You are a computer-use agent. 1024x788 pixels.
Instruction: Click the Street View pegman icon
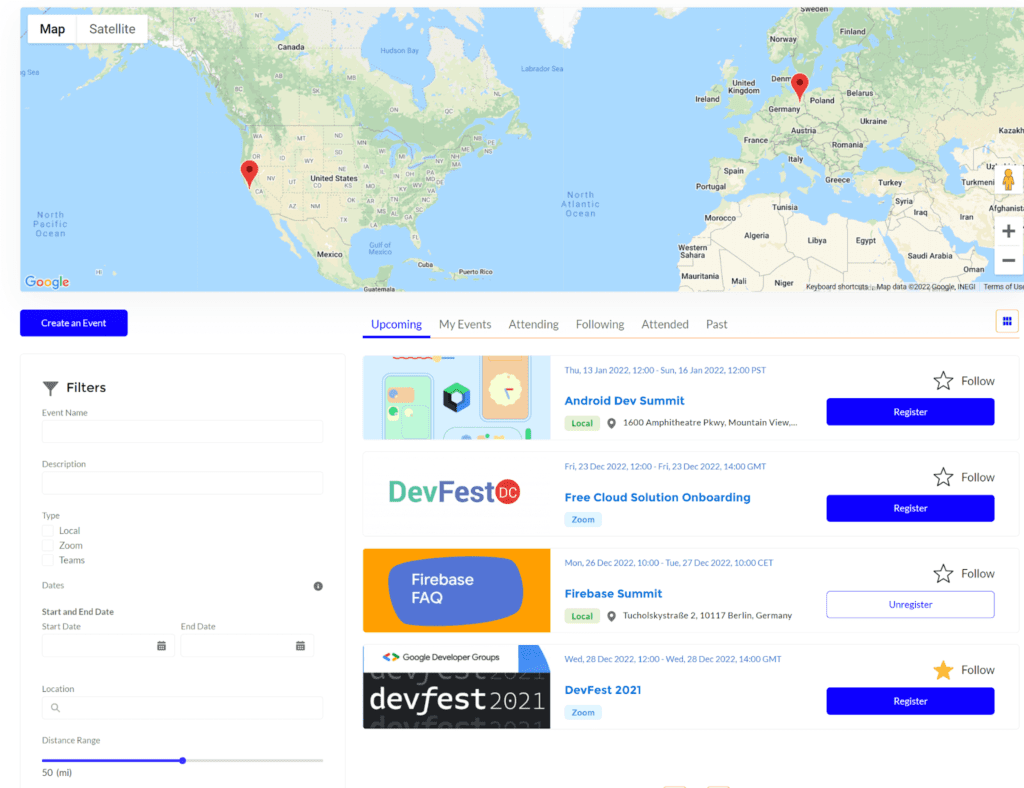(1008, 180)
